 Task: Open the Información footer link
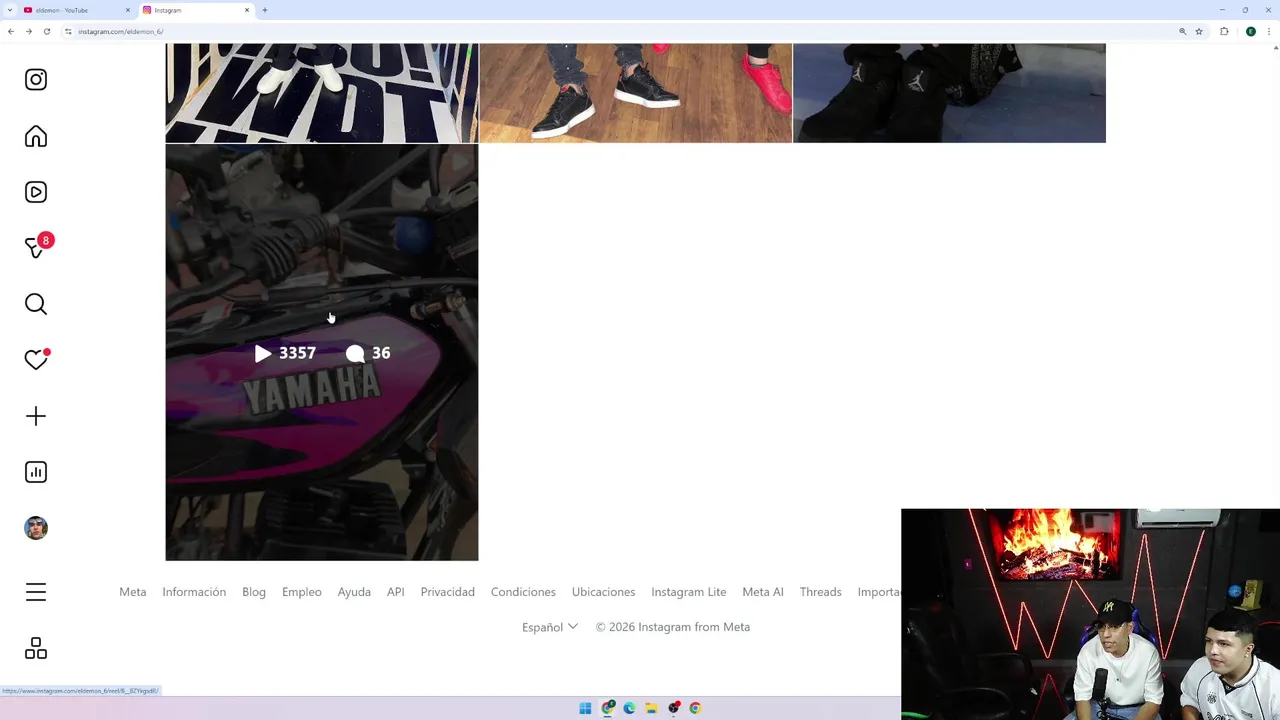point(194,592)
